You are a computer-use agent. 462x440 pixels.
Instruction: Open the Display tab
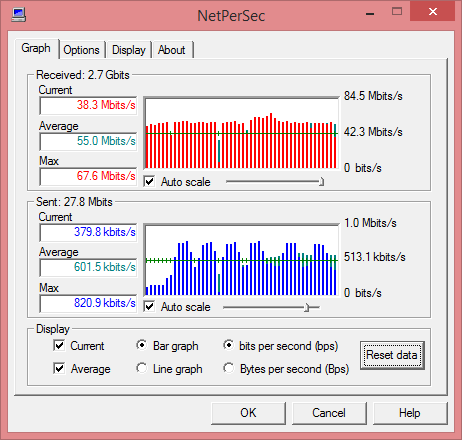129,50
